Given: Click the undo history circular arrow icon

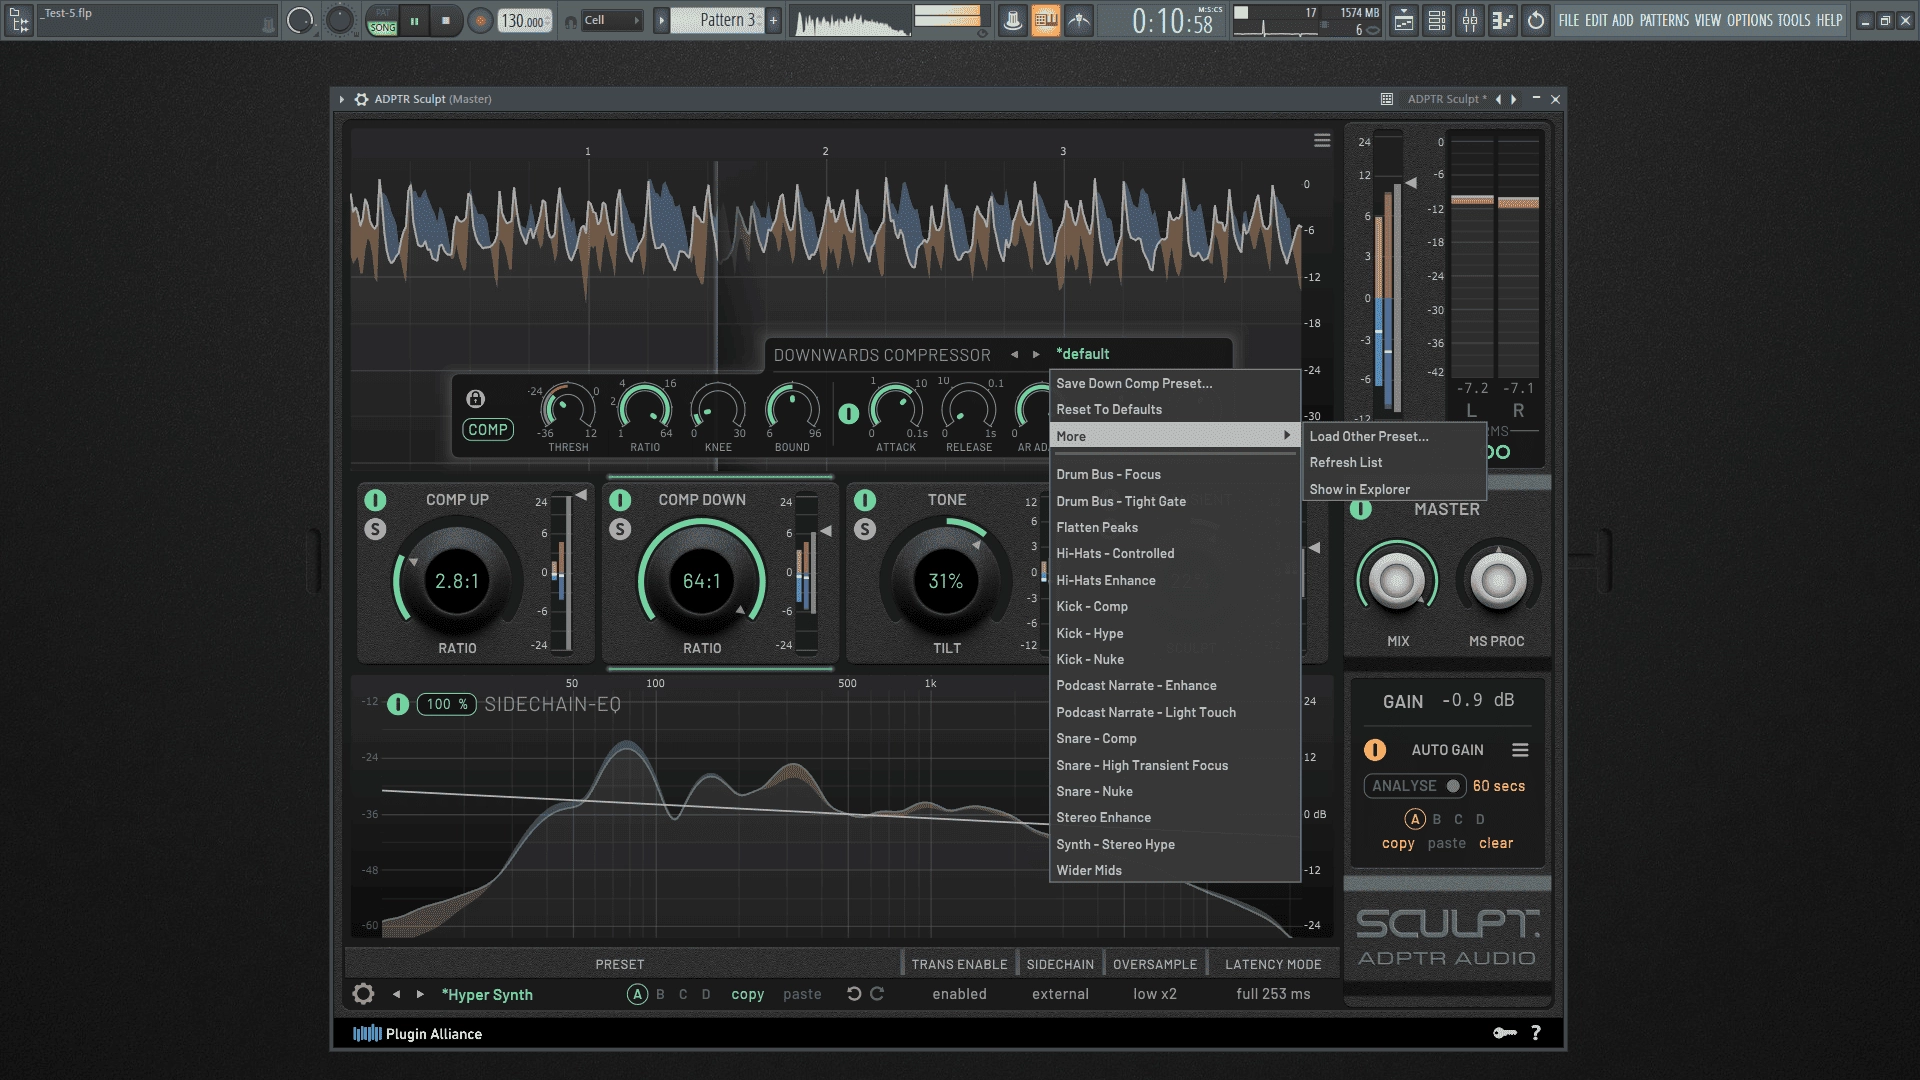Looking at the screenshot, I should (x=1536, y=20).
